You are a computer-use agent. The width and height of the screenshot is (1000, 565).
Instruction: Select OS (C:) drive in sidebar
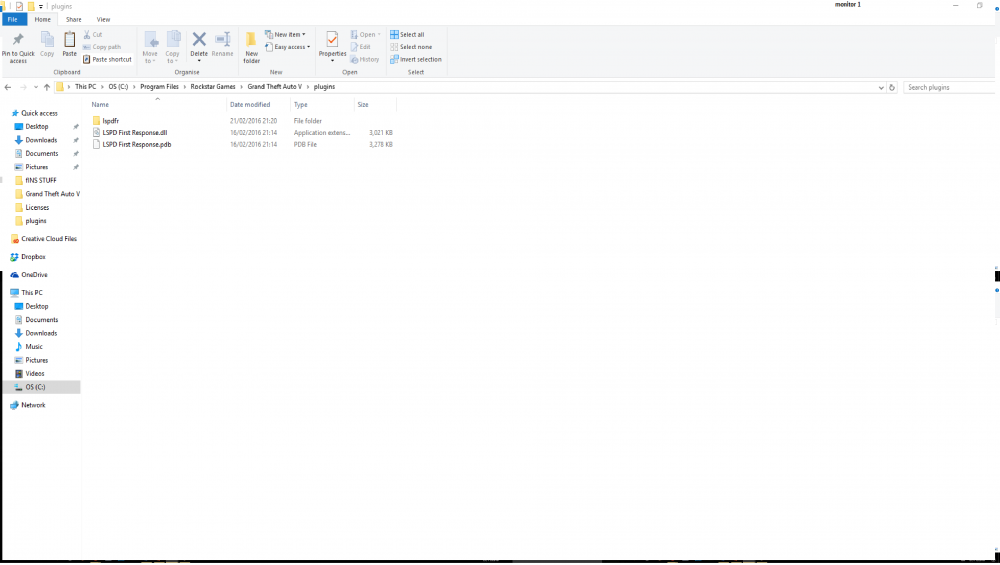click(41, 387)
